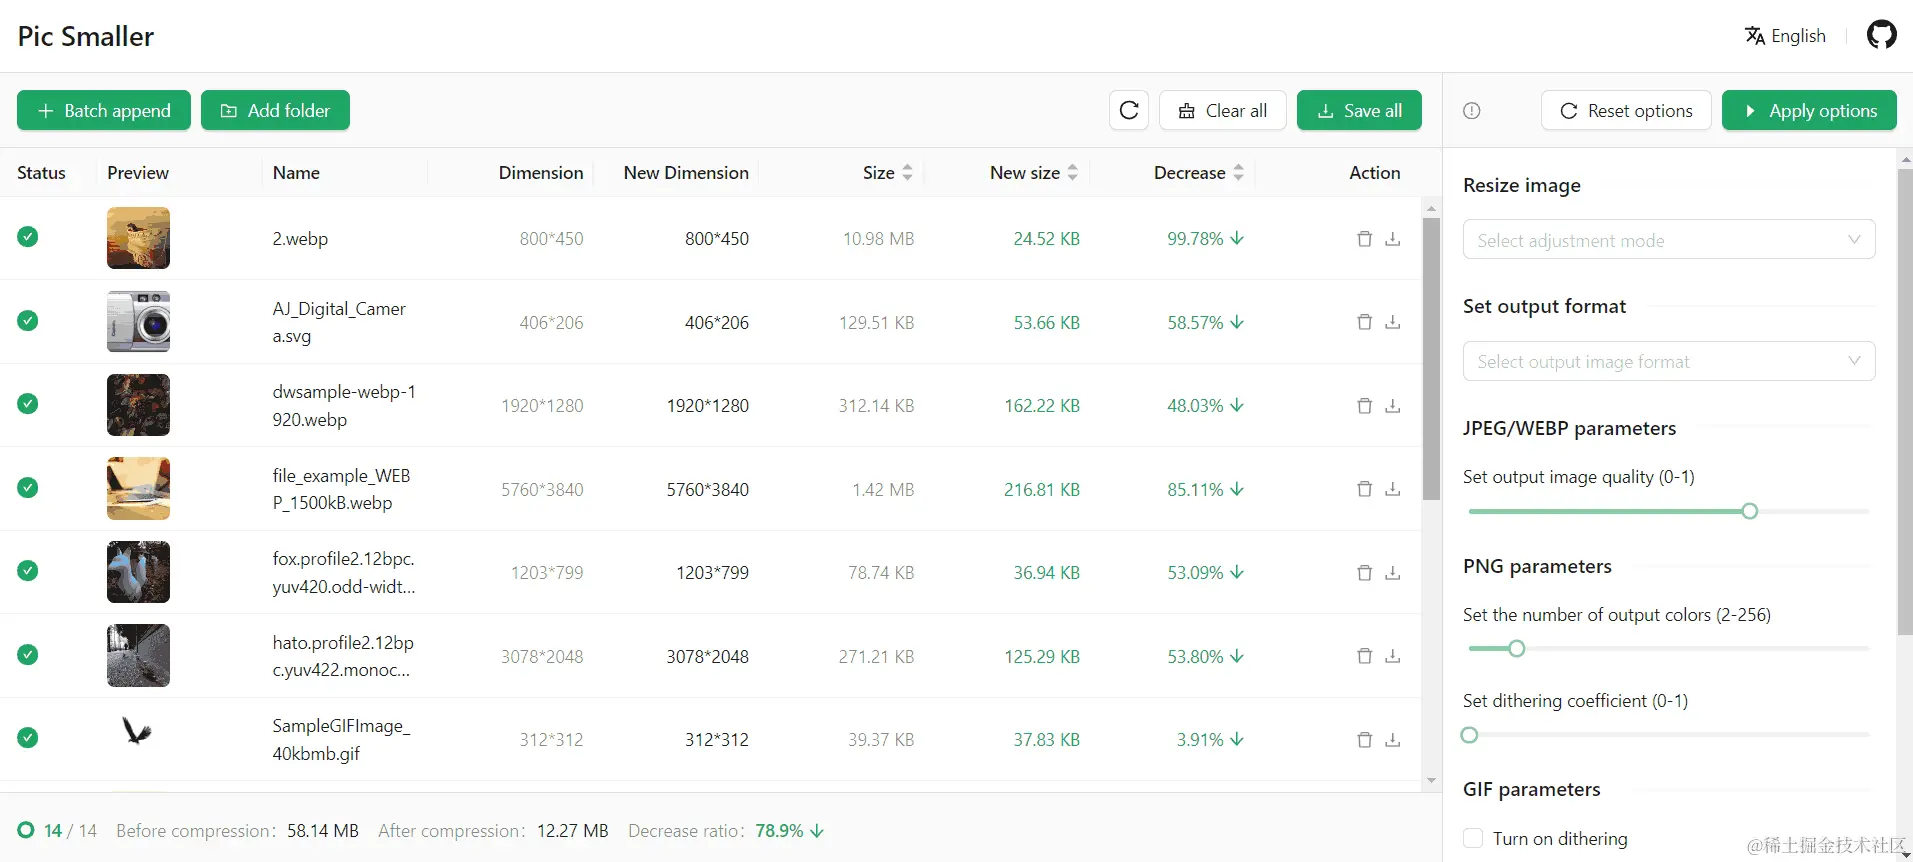Click the file list vertical scrollbar
Screen dimensions: 1913x862
(1431, 358)
